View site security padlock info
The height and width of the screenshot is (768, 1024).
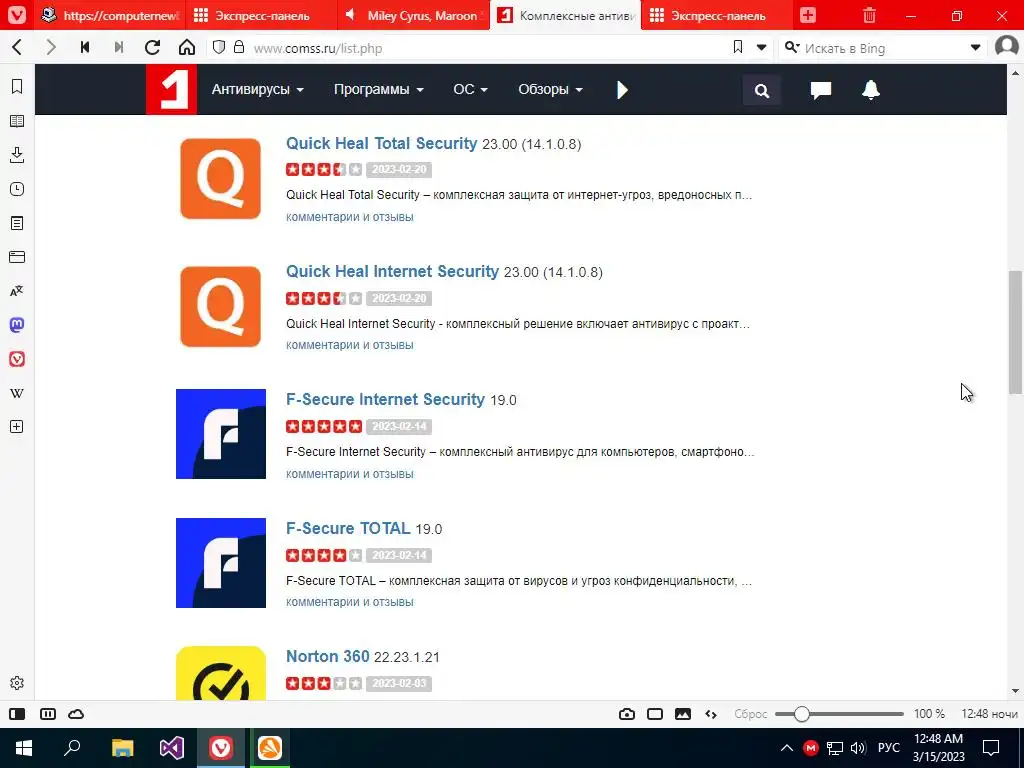coord(239,47)
